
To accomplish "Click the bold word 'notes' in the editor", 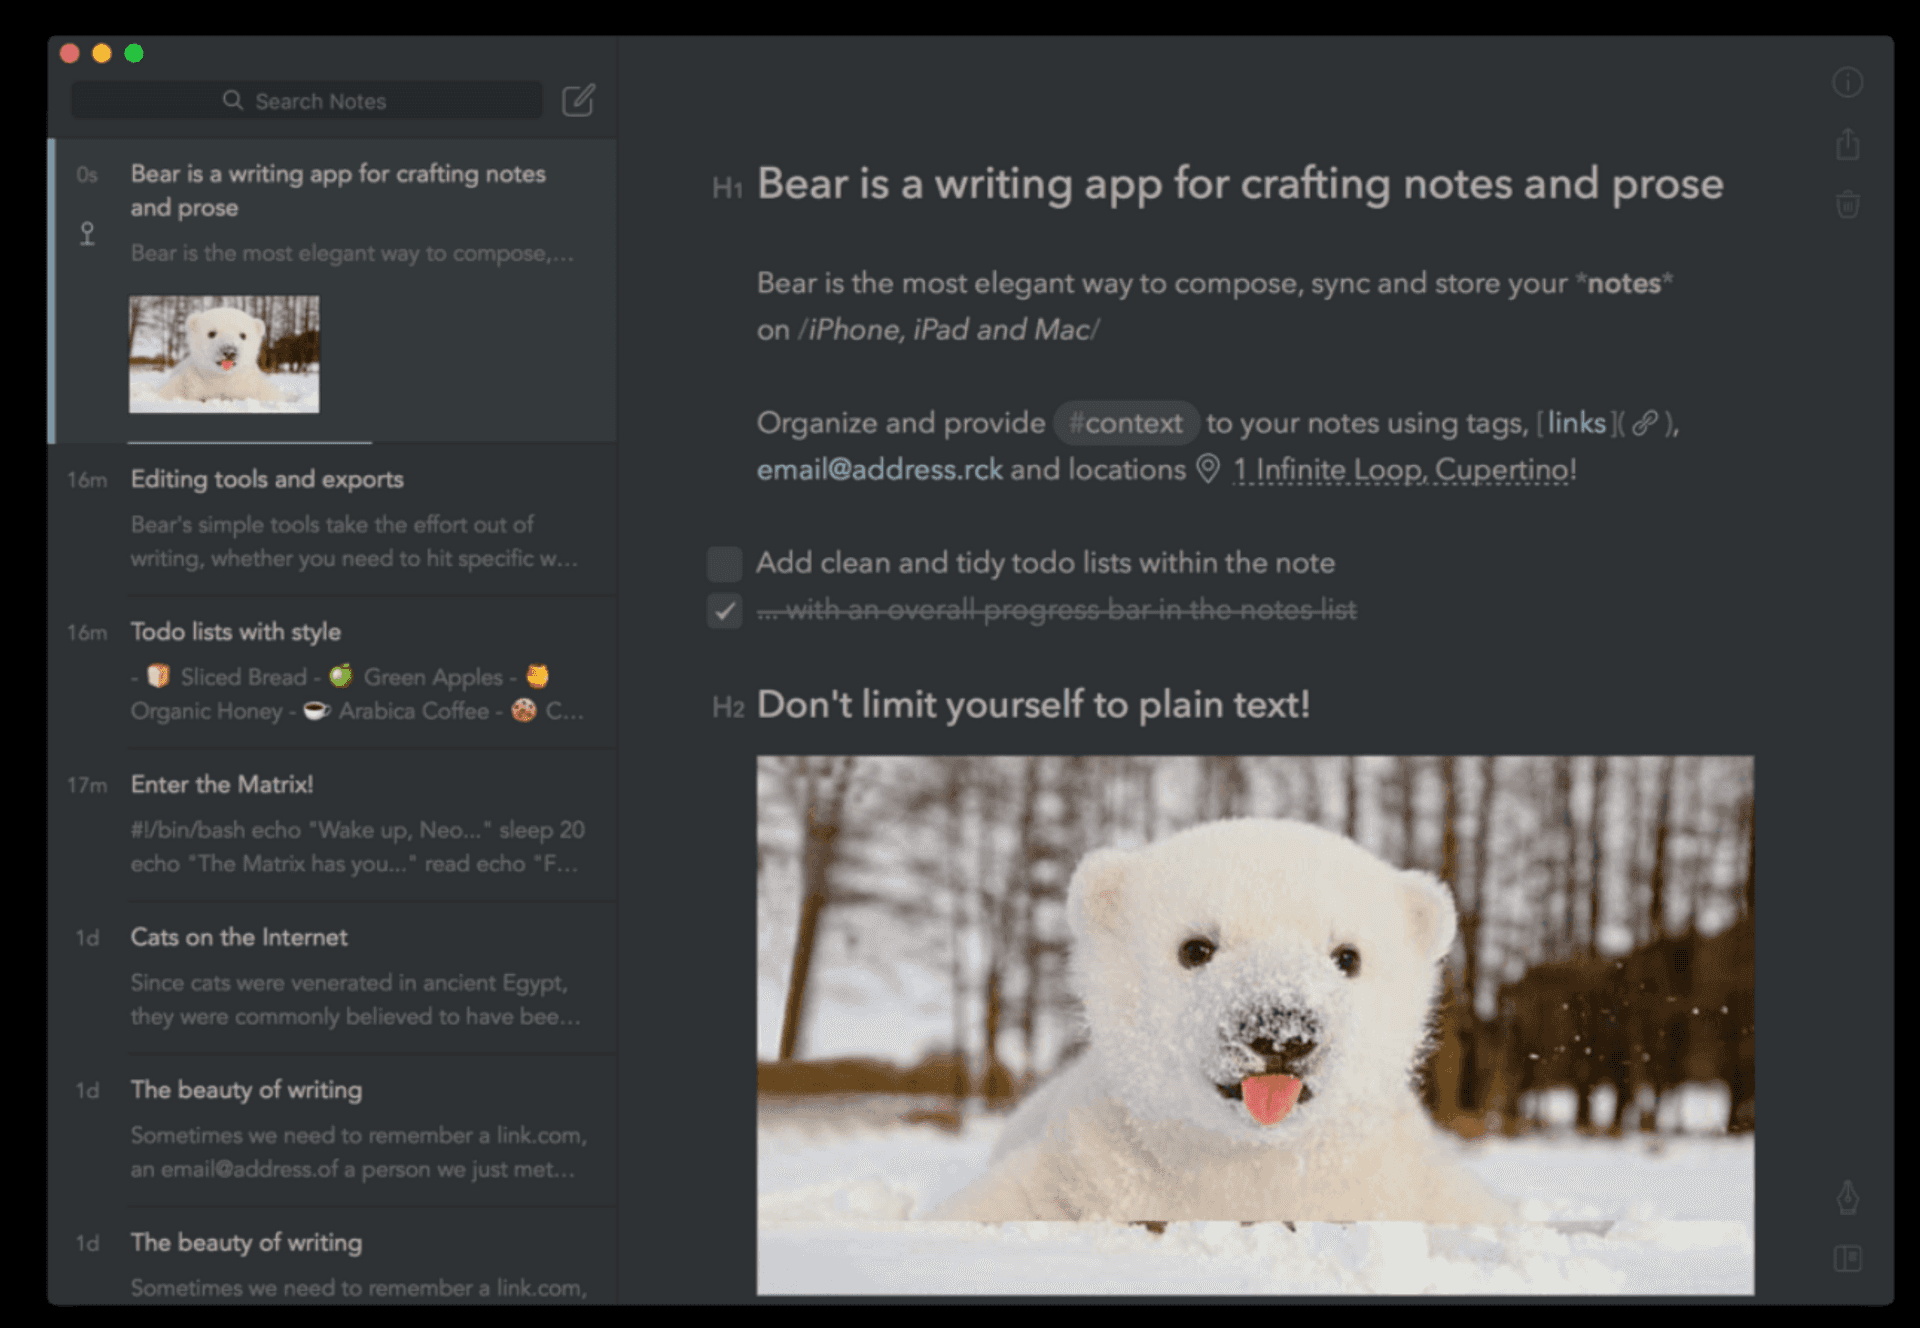I will [1624, 284].
